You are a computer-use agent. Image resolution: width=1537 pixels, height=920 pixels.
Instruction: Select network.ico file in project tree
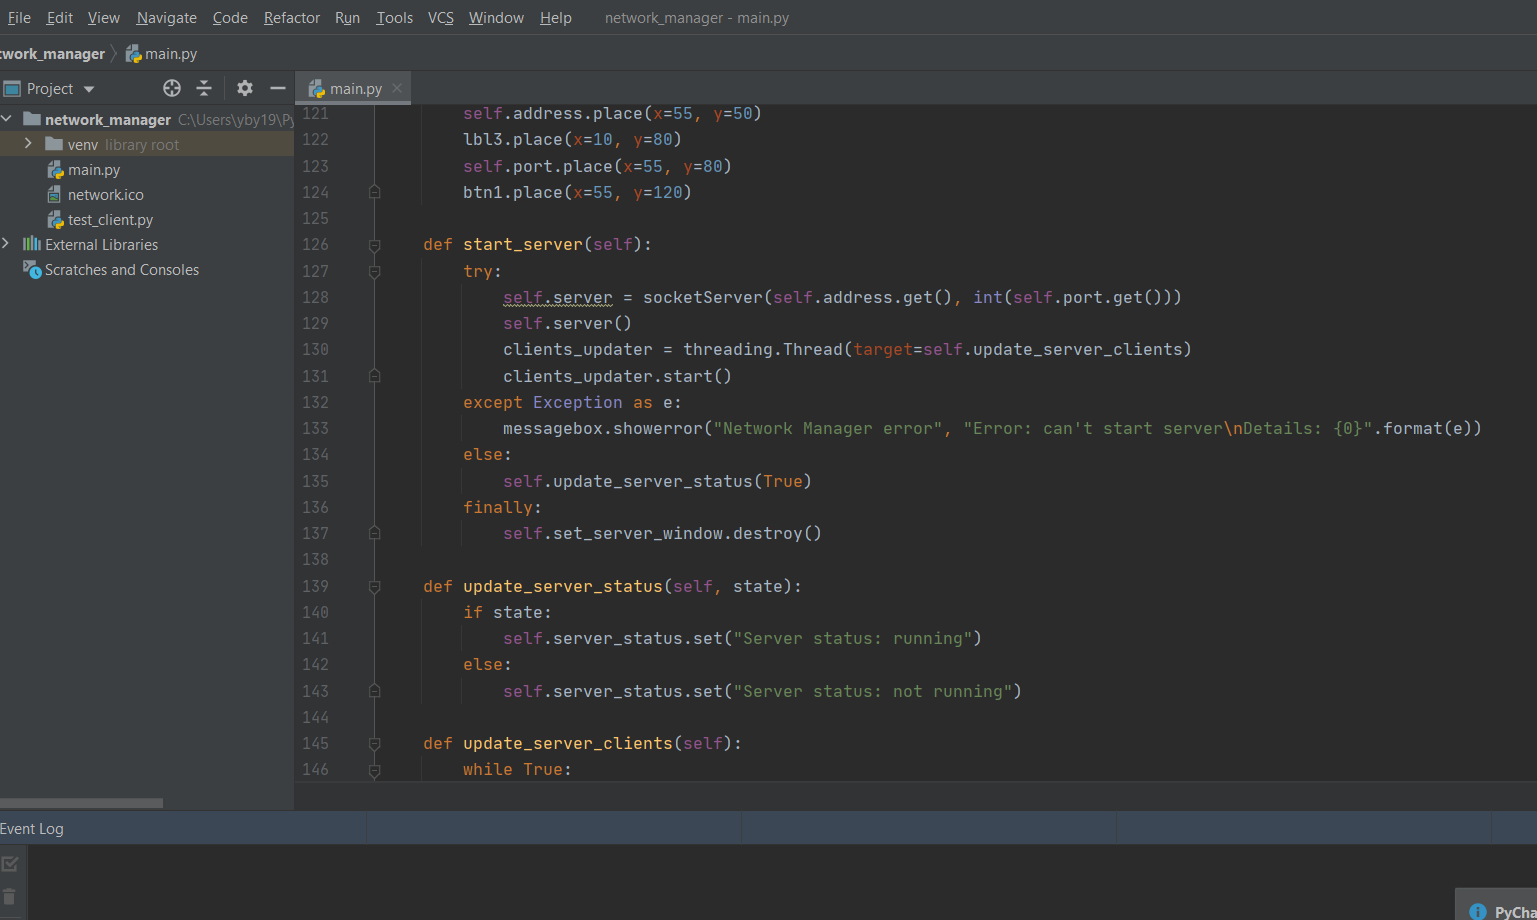tap(105, 195)
